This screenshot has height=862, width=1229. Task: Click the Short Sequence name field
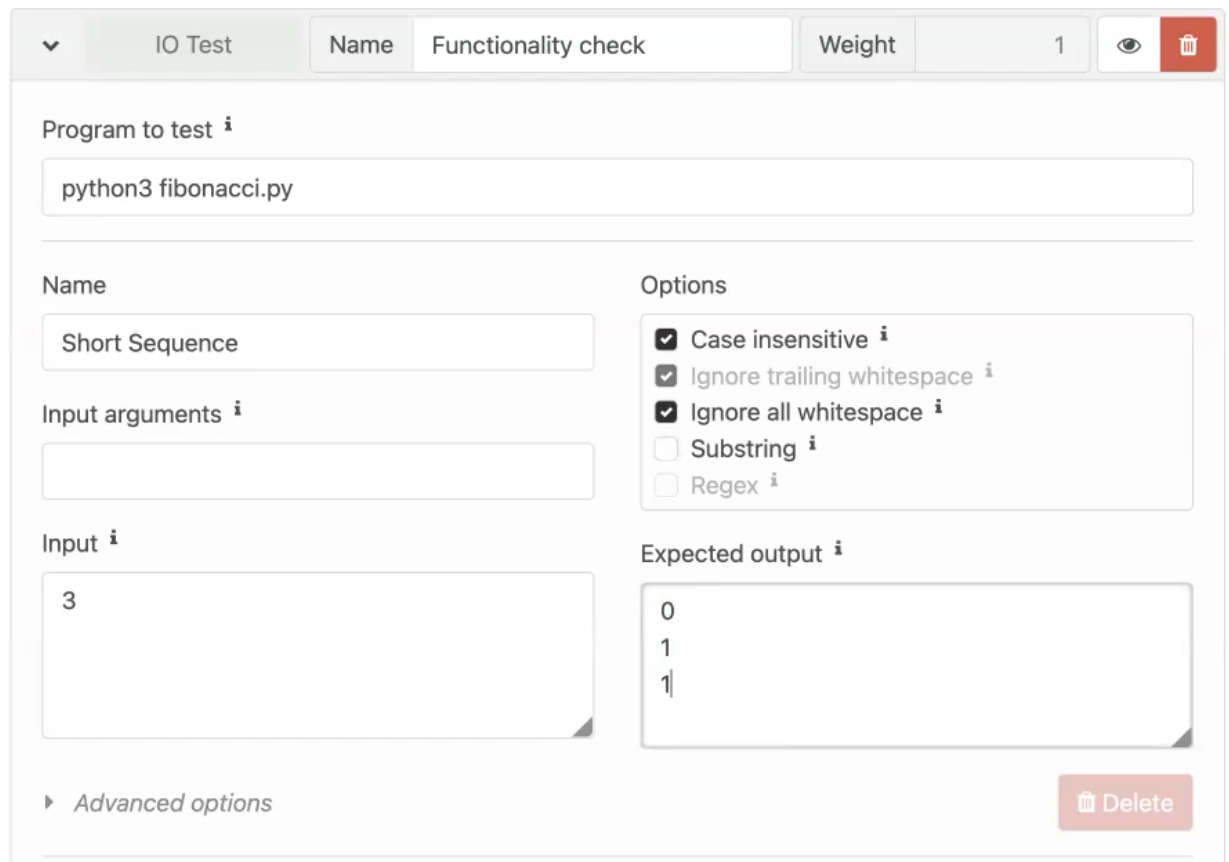click(x=317, y=343)
